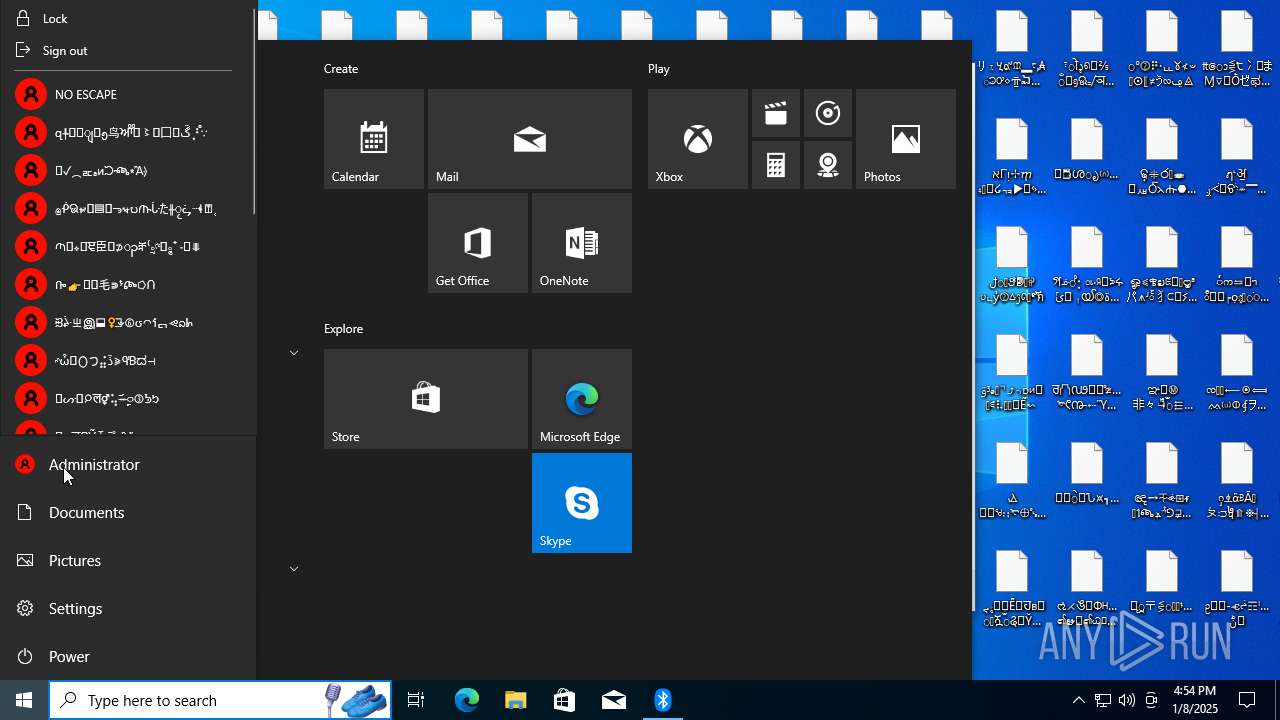The width and height of the screenshot is (1280, 720).
Task: Click the Administrator account entry
Action: (x=128, y=464)
